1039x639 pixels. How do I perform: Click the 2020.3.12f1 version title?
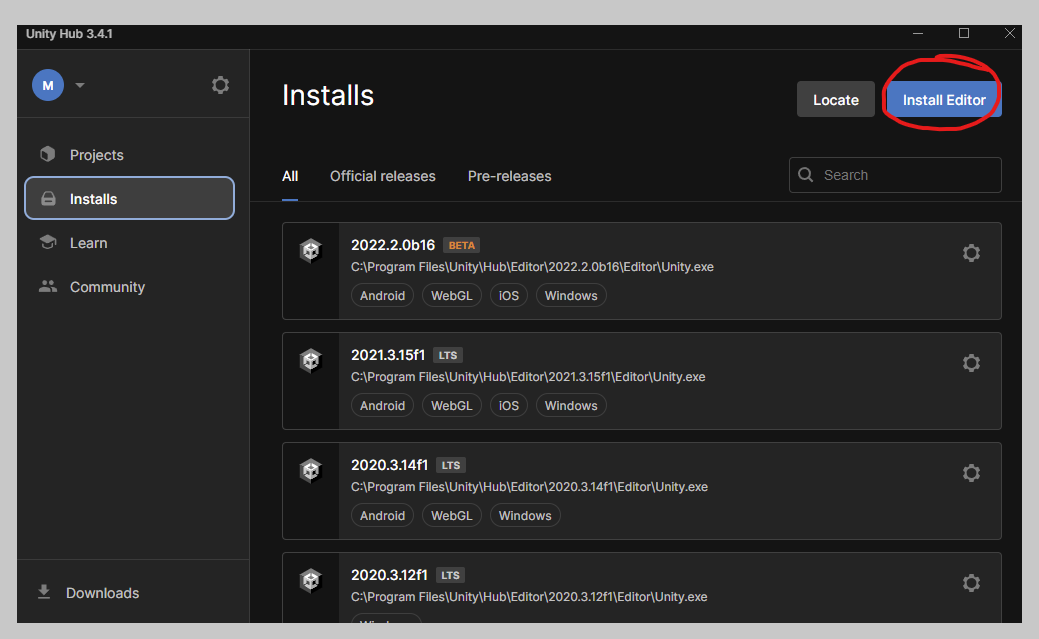(x=389, y=575)
